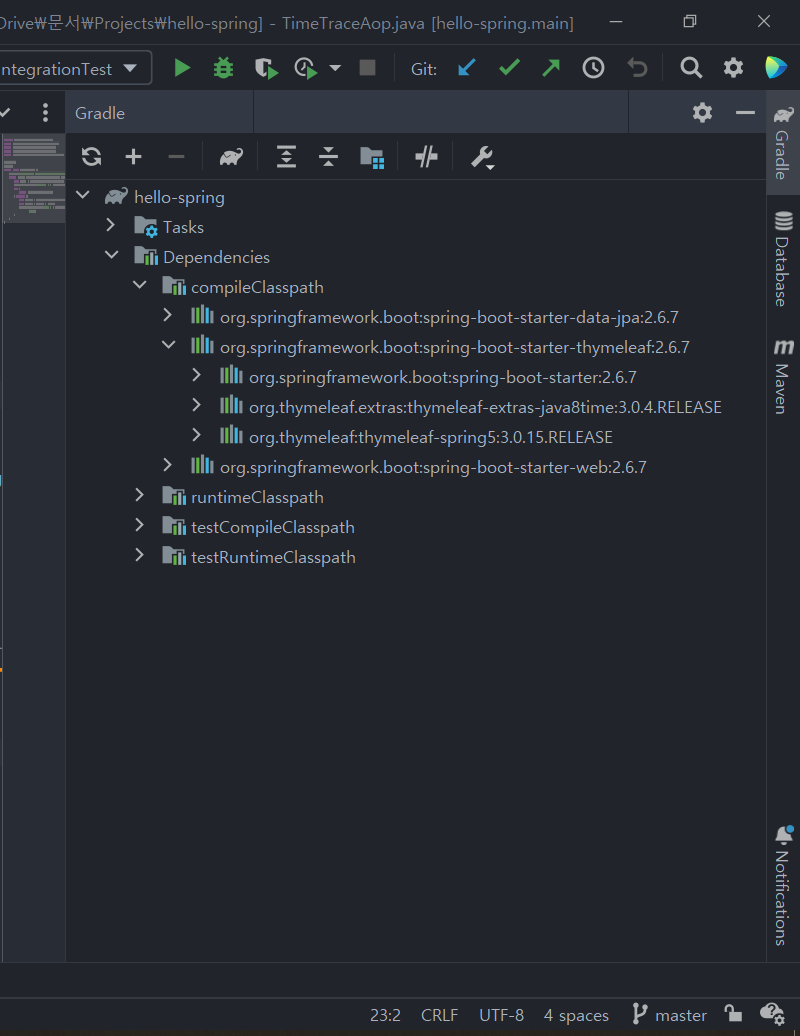Toggle the Gradle side tool tab
Screen dimensions: 800x1036
(783, 143)
